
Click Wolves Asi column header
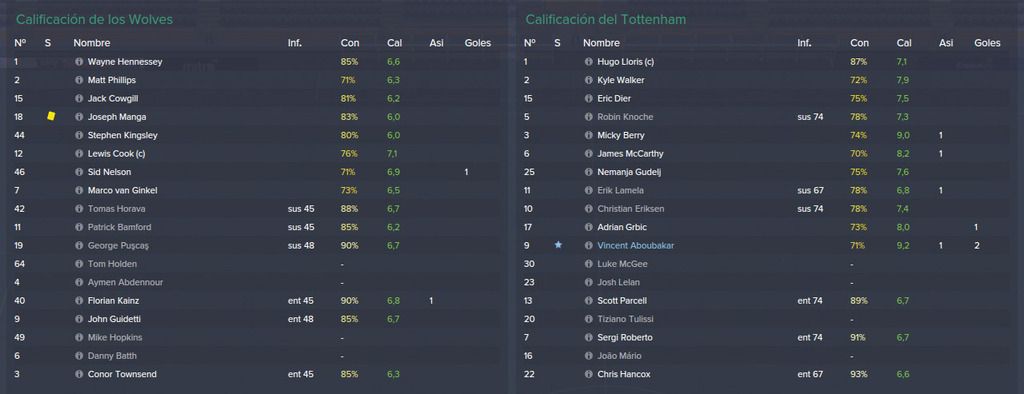[x=436, y=43]
